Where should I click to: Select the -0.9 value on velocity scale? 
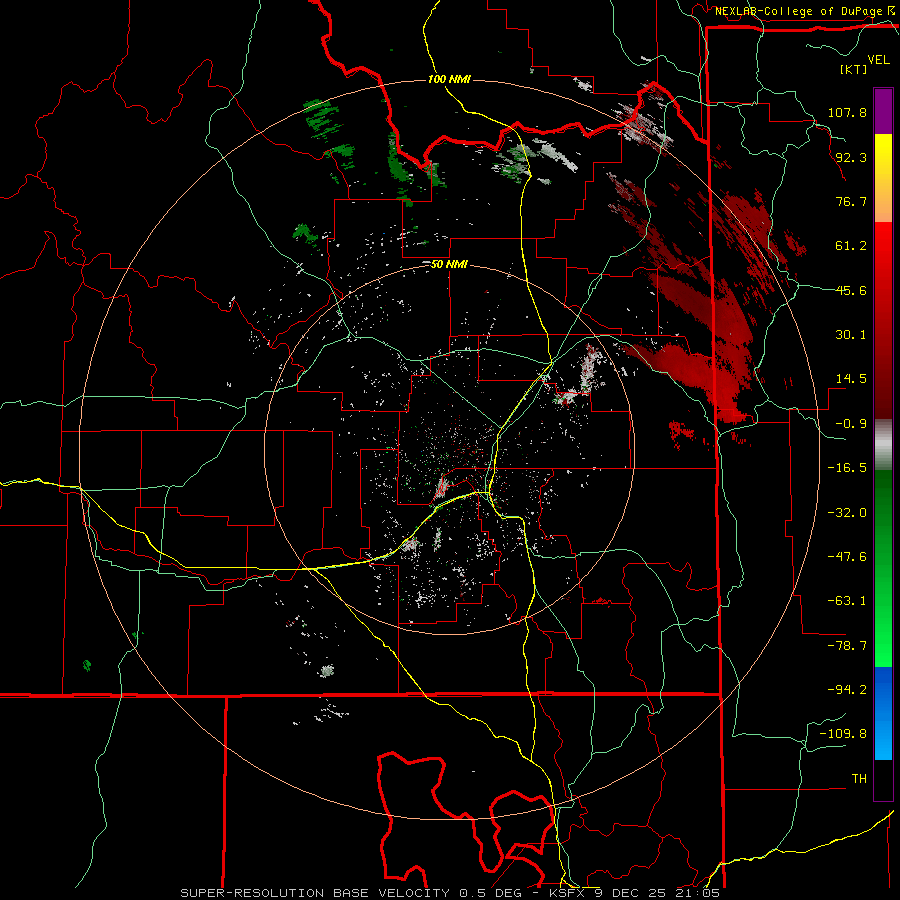851,424
